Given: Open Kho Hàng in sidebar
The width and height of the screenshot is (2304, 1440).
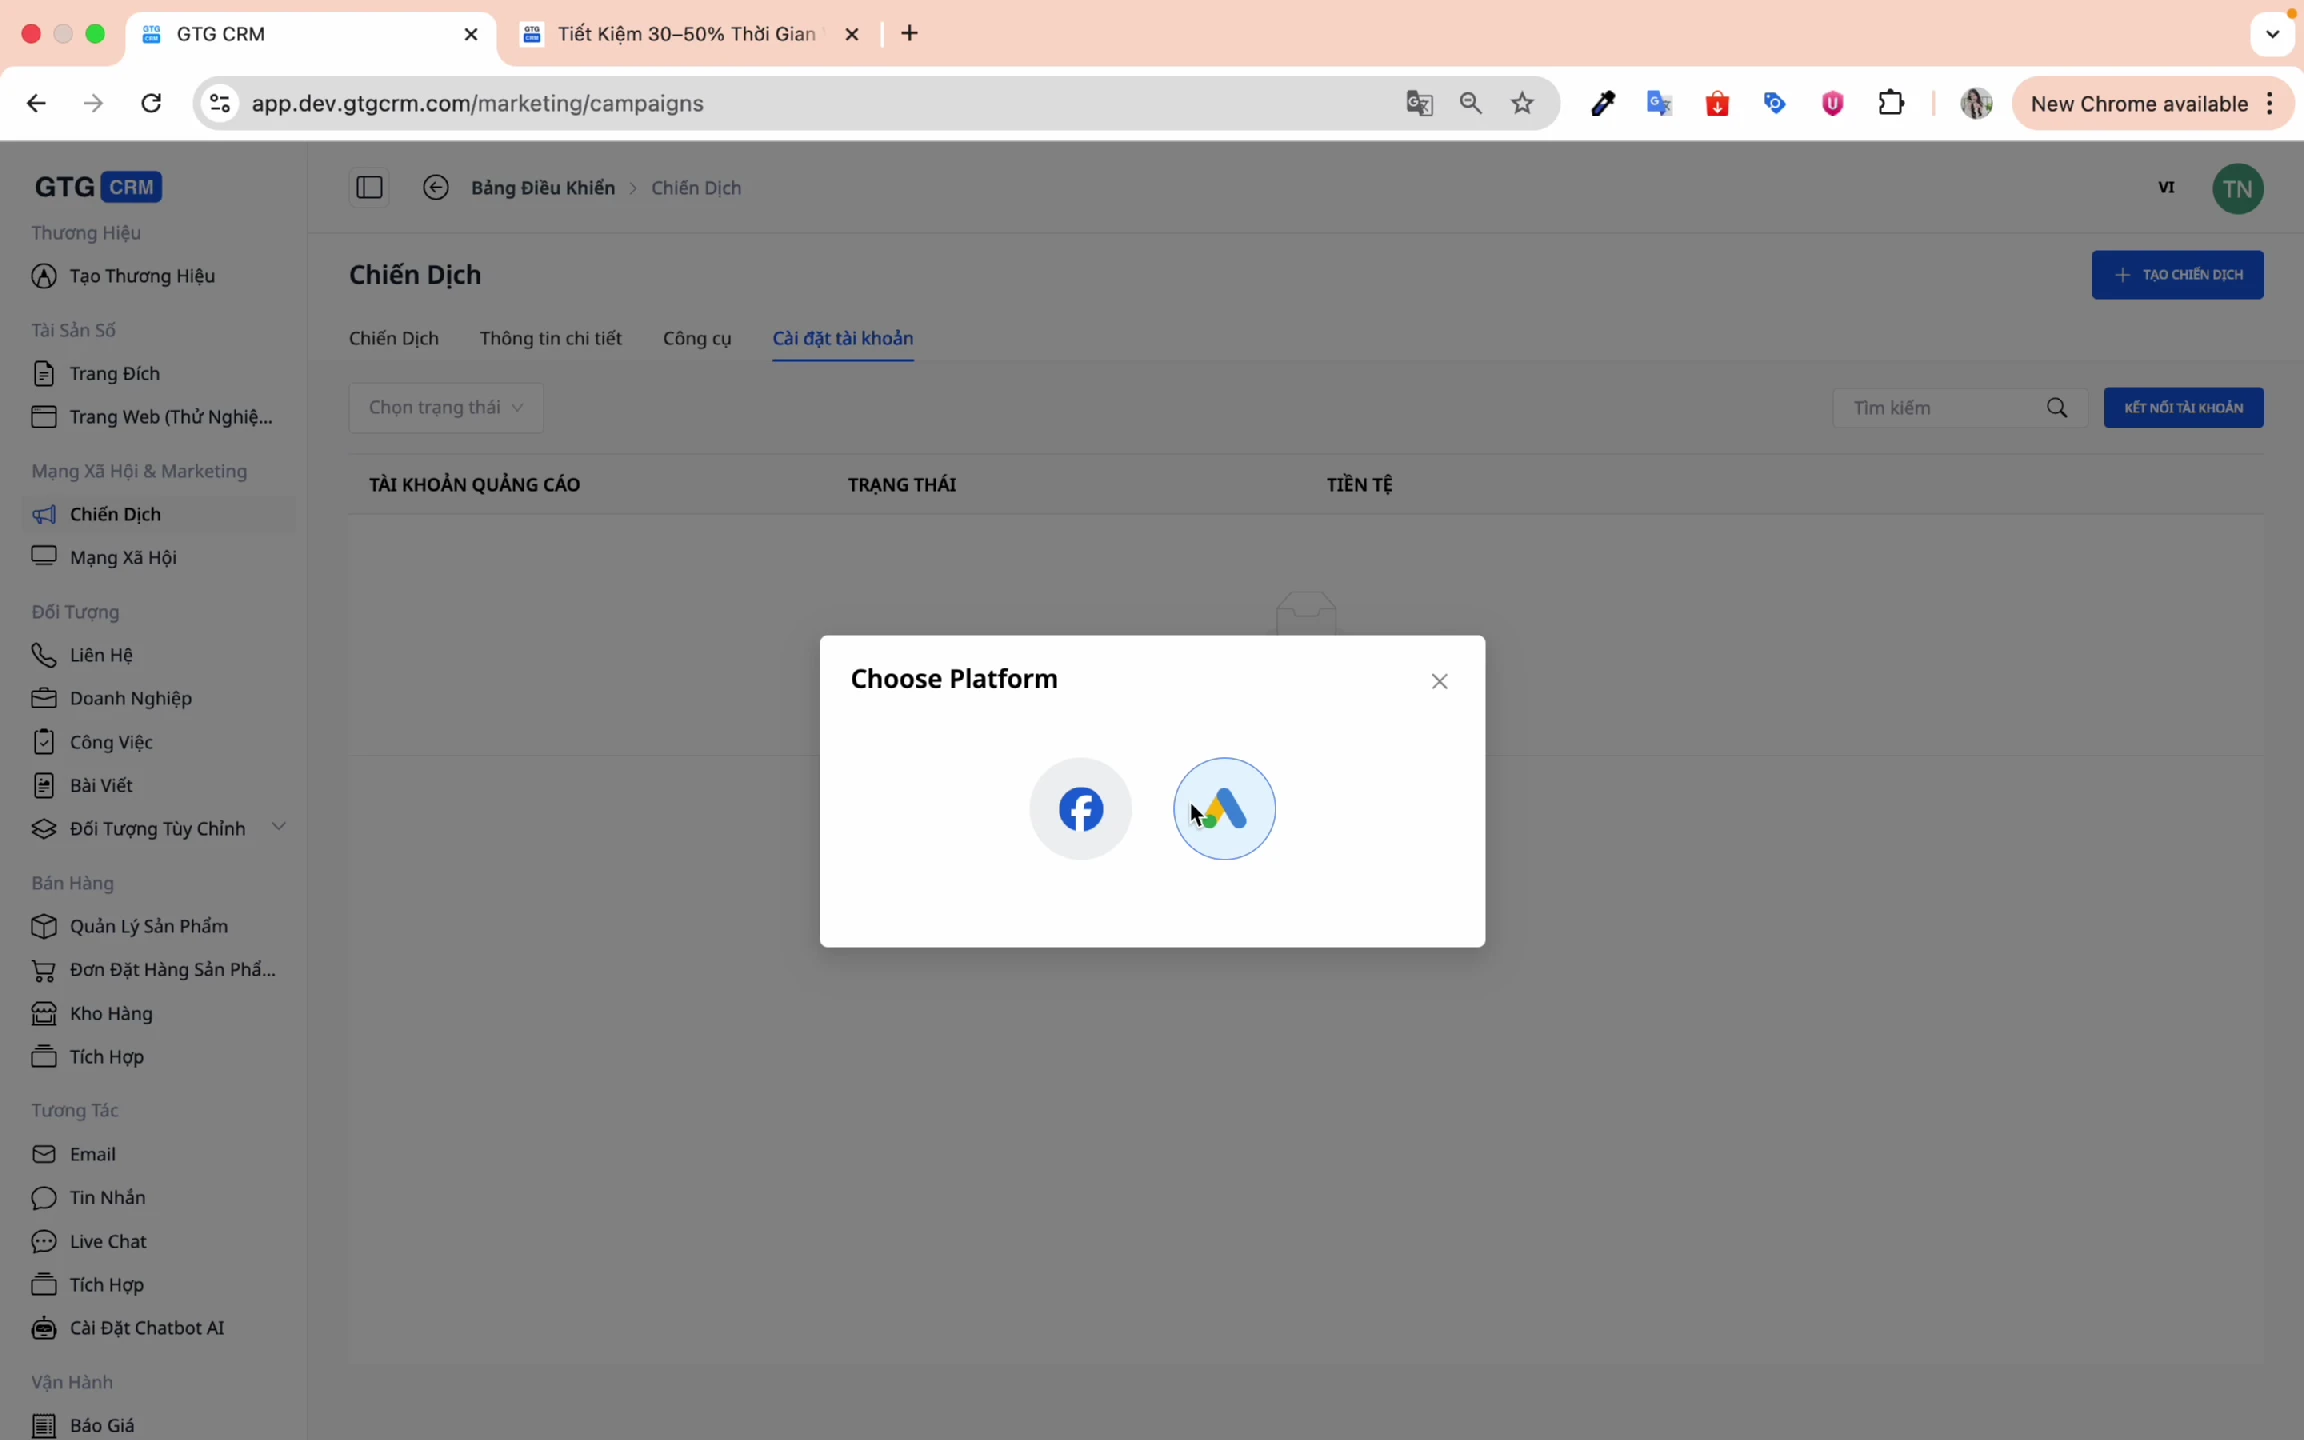Looking at the screenshot, I should (111, 1013).
